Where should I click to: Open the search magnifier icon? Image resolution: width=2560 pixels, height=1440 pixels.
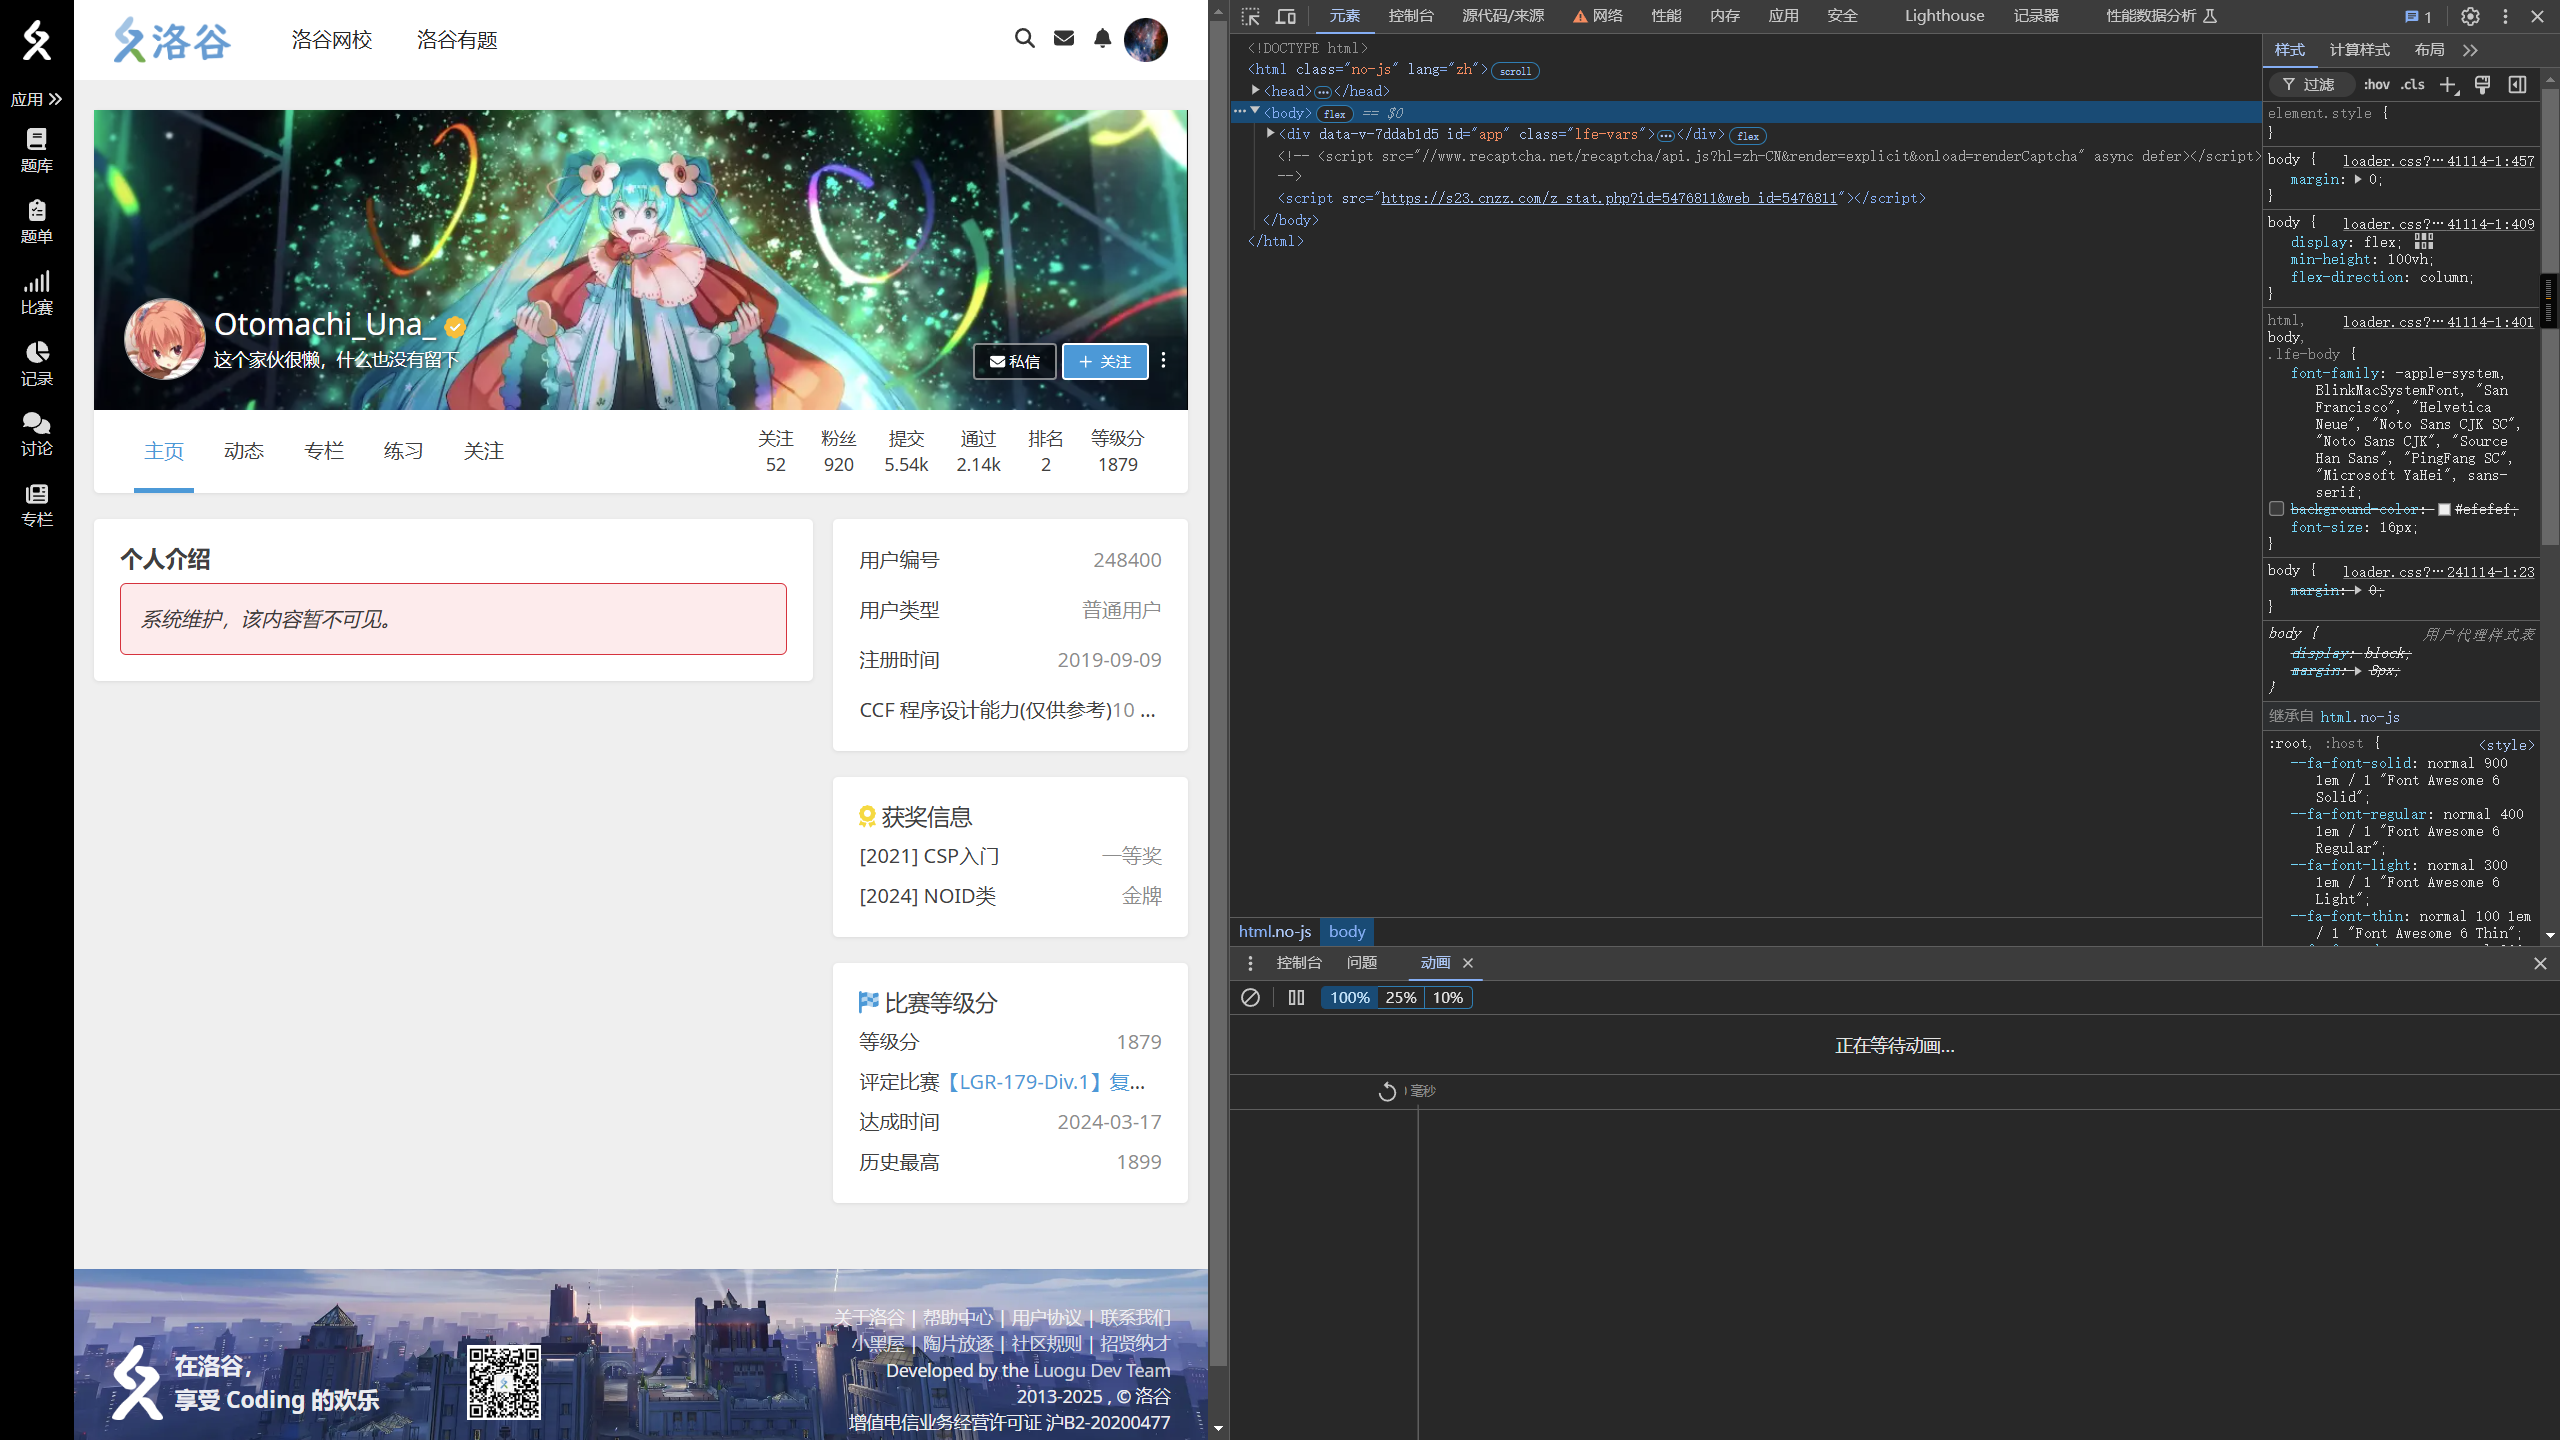tap(1024, 39)
